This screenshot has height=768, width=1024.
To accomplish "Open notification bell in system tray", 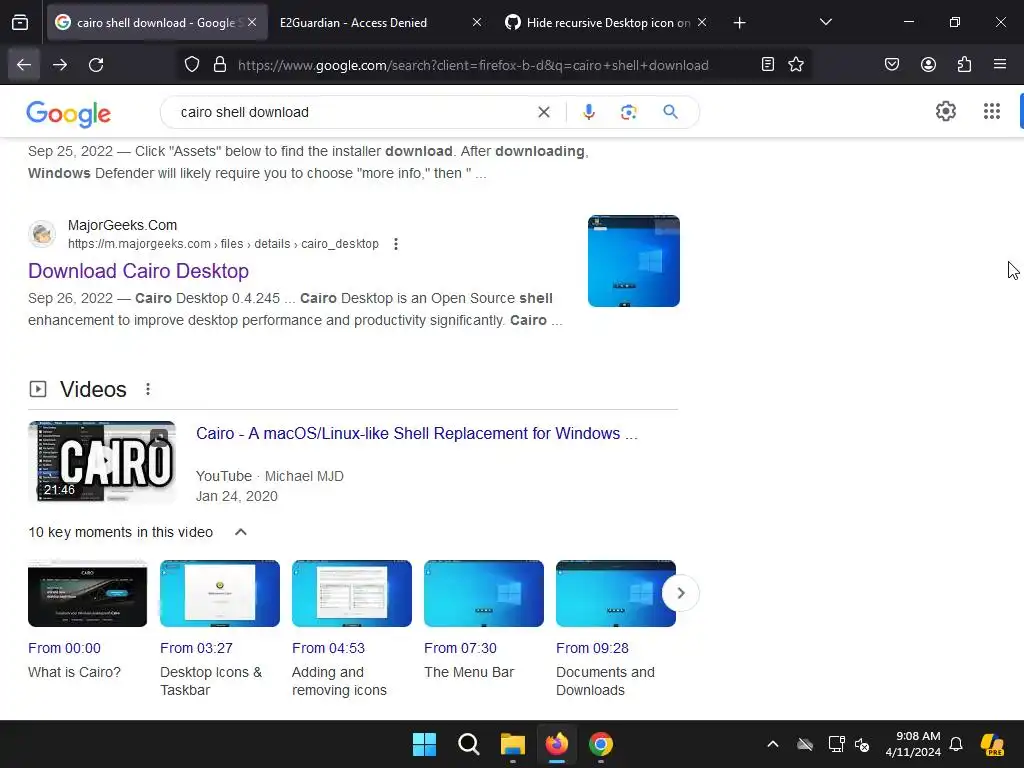I will tap(956, 744).
